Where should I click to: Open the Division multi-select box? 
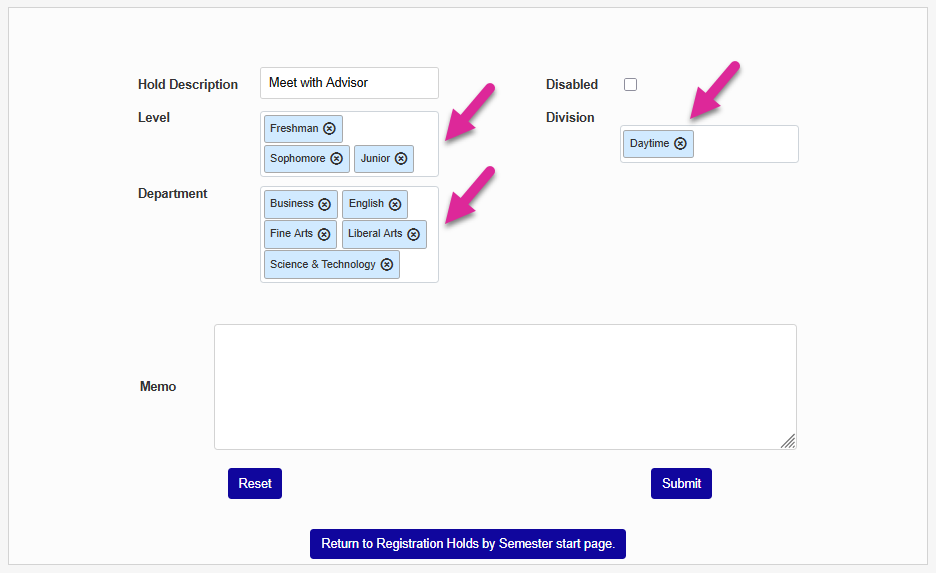pyautogui.click(x=745, y=144)
